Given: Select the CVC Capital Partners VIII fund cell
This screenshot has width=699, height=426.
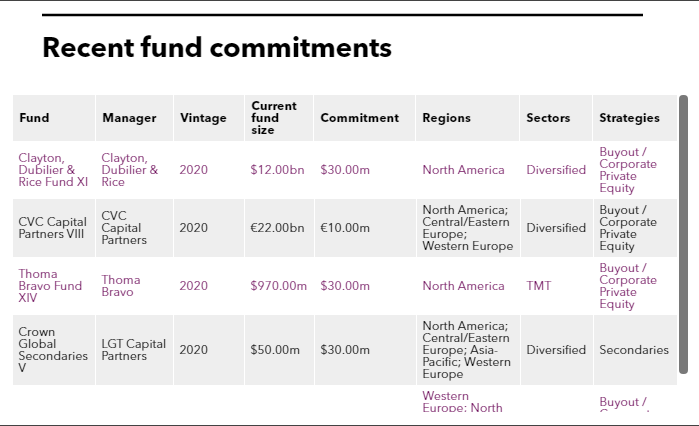Looking at the screenshot, I should click(53, 228).
